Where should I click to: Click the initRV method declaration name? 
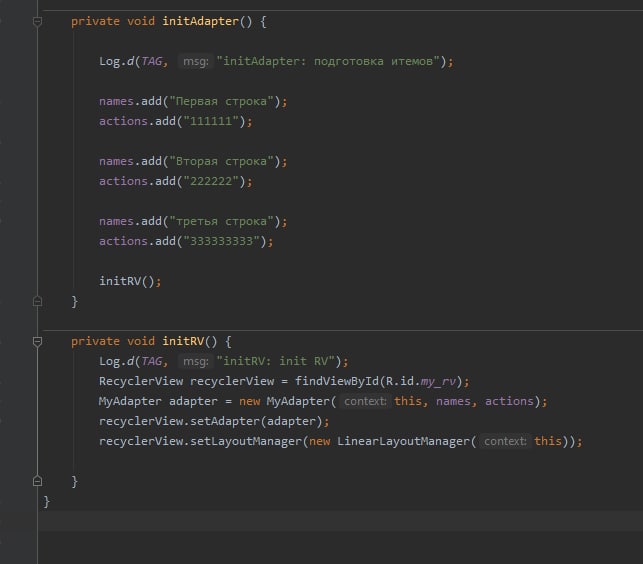click(183, 341)
